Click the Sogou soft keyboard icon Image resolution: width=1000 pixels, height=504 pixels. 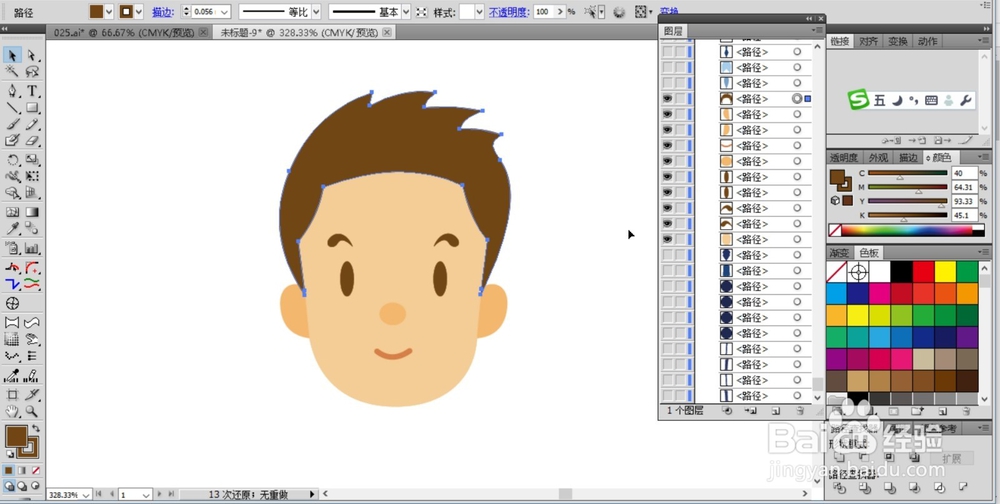(931, 100)
